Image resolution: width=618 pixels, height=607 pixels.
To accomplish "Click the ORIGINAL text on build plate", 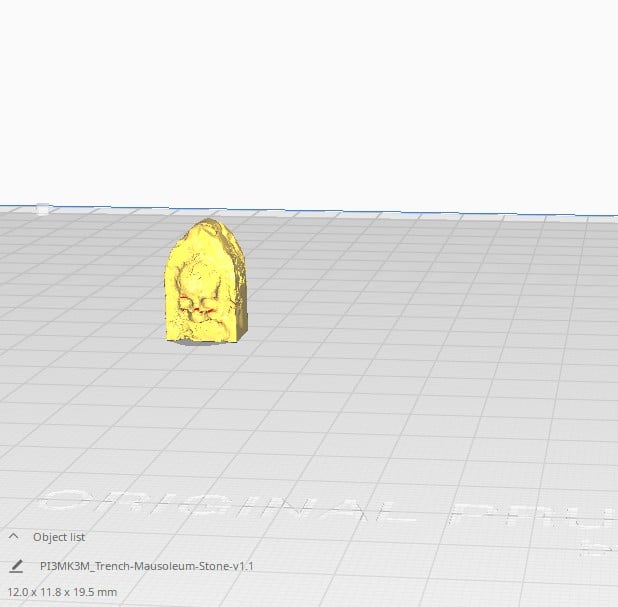I will pos(227,505).
